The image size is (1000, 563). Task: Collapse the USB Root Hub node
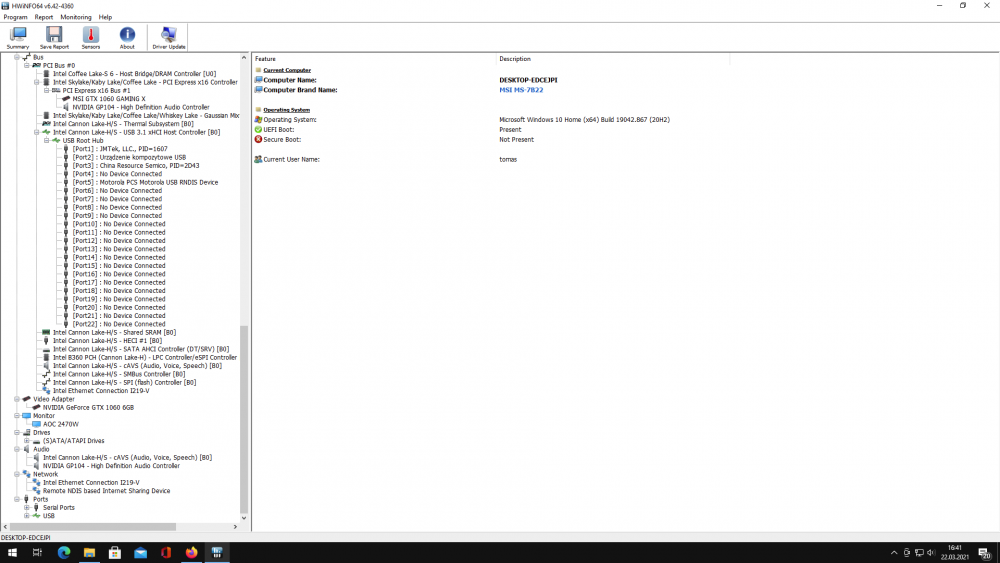tap(47, 140)
